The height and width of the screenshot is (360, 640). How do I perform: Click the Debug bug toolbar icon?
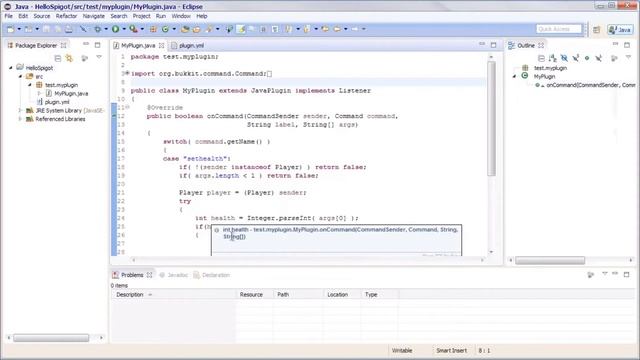pyautogui.click(x=98, y=29)
